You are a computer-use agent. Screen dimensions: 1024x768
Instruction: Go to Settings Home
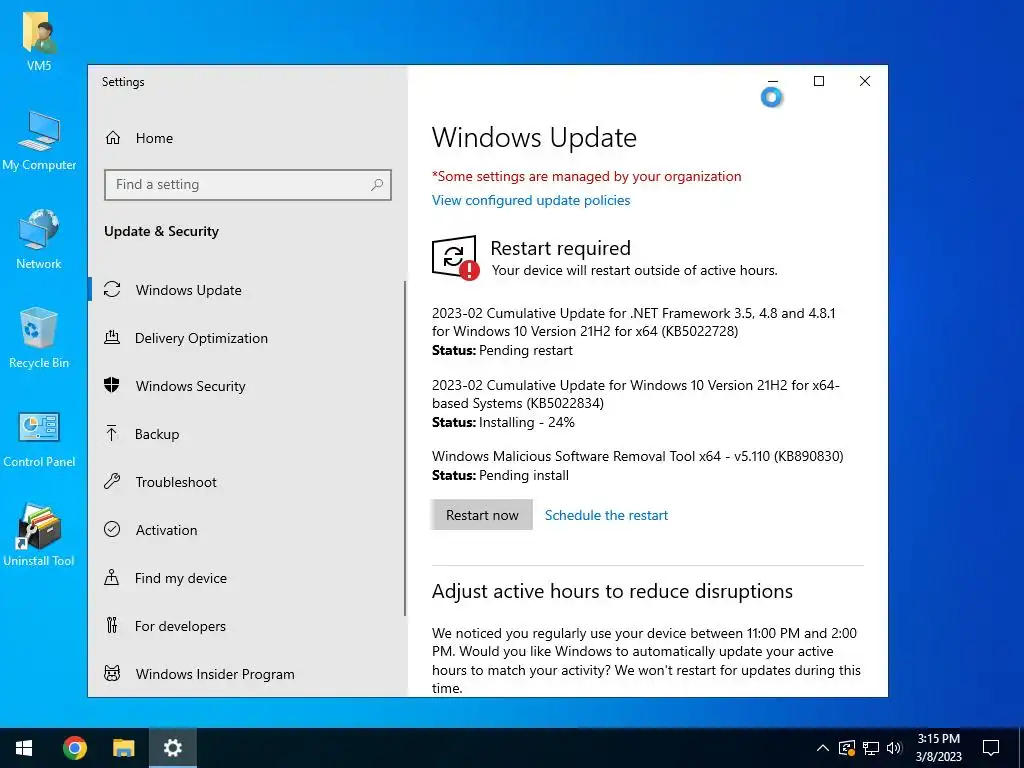(x=247, y=138)
